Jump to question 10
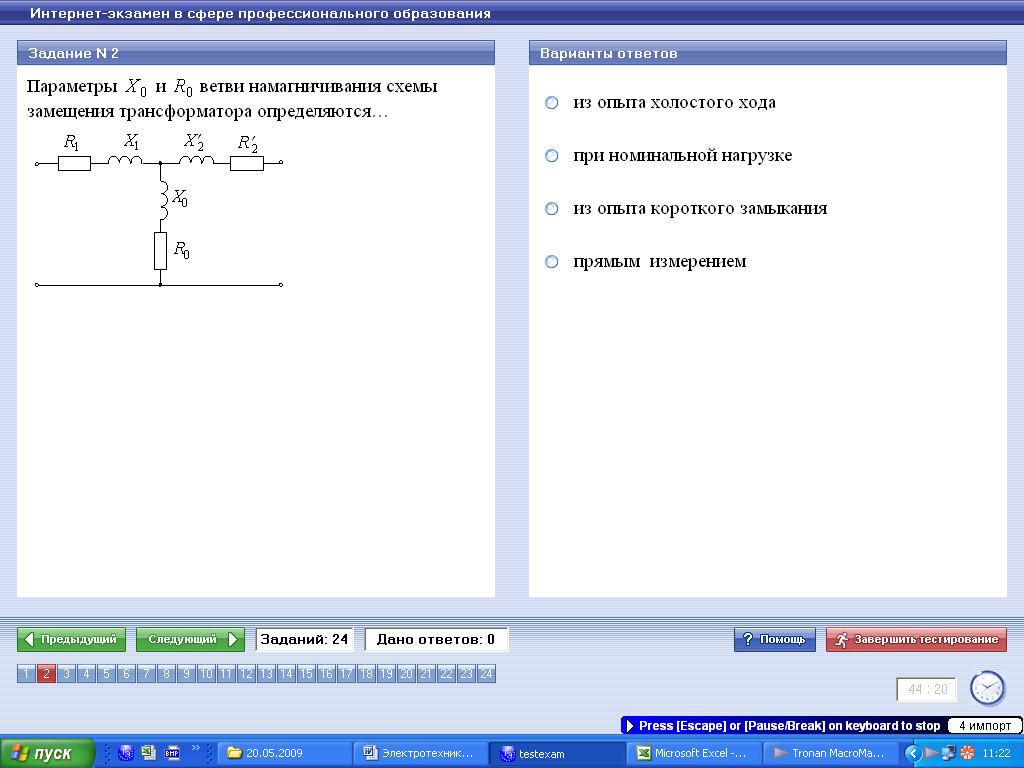 tap(206, 673)
